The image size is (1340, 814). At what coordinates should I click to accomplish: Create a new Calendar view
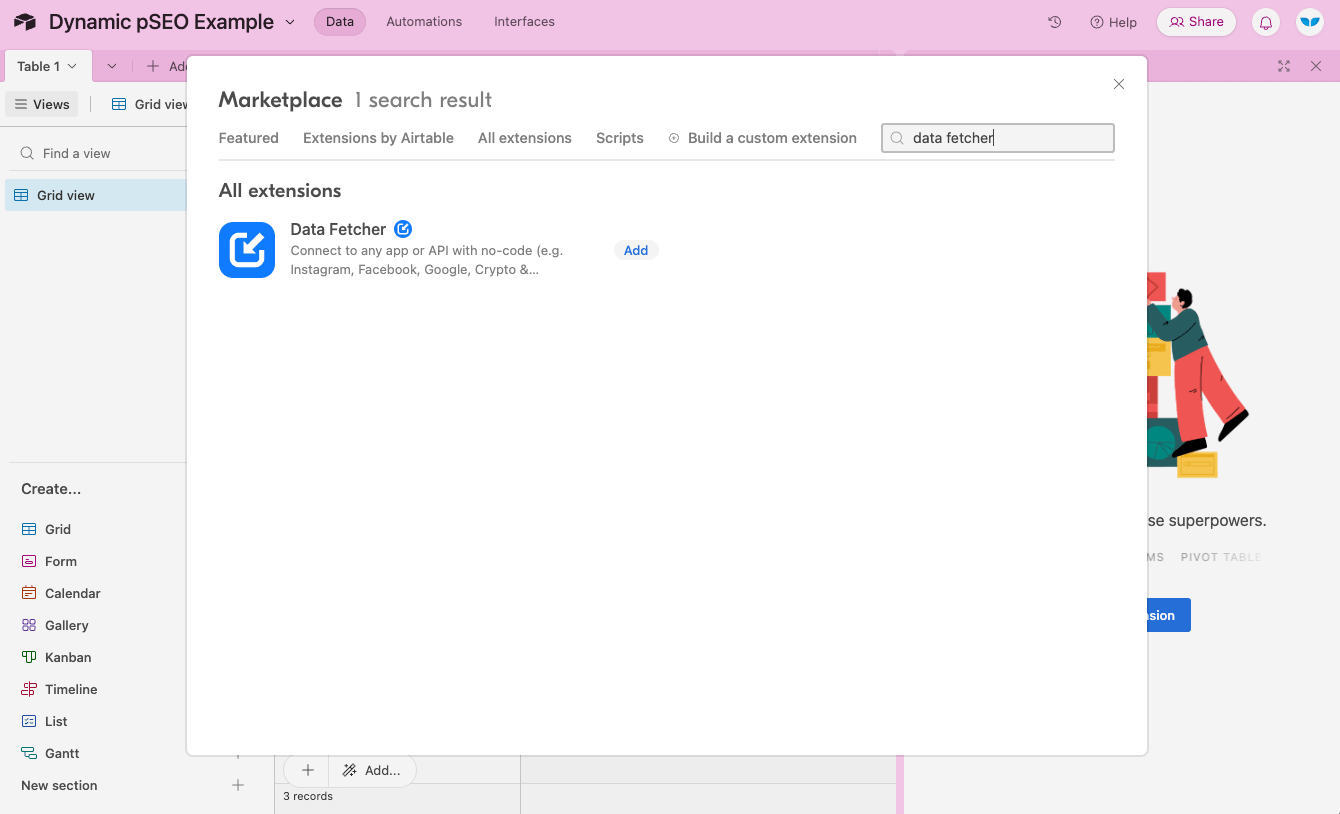(x=72, y=593)
